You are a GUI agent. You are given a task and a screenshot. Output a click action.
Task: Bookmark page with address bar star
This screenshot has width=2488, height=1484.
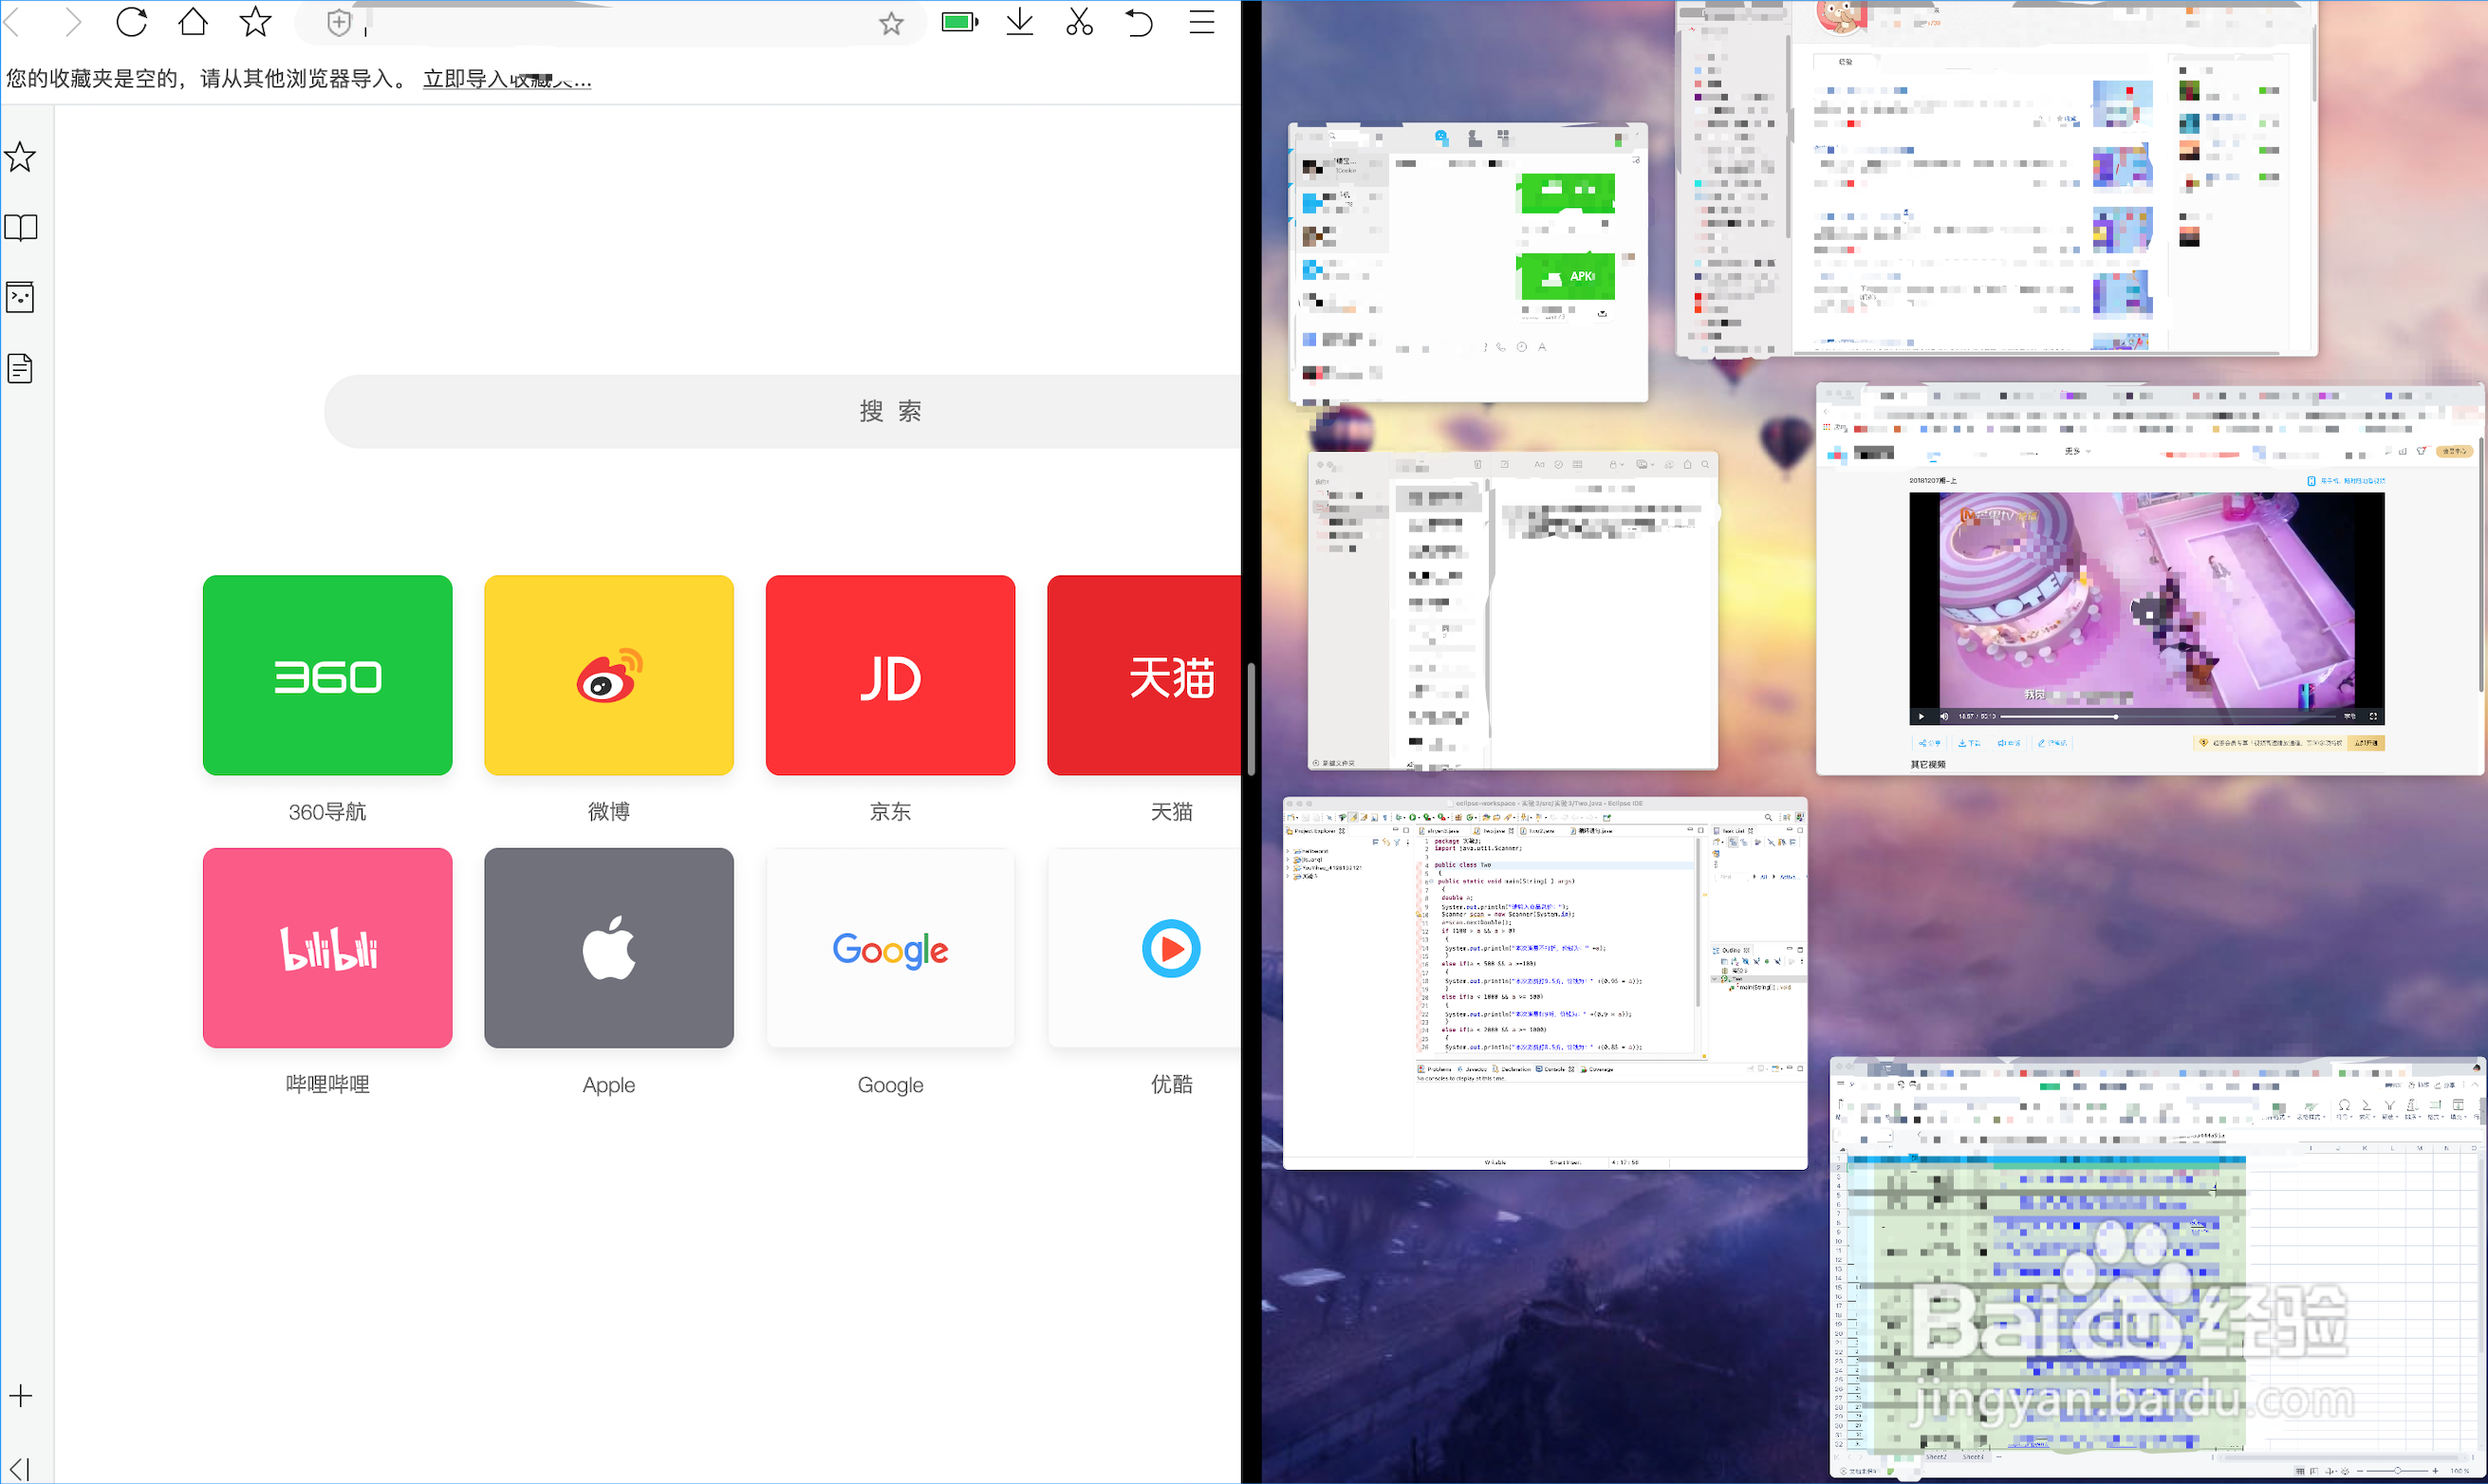point(891,23)
